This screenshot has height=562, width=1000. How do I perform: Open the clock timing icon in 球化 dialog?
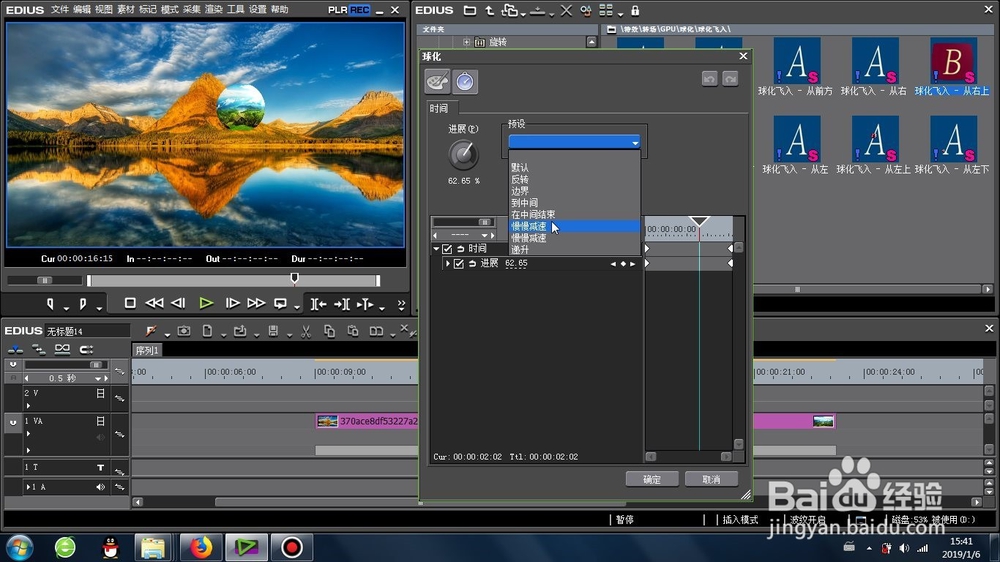pyautogui.click(x=465, y=82)
